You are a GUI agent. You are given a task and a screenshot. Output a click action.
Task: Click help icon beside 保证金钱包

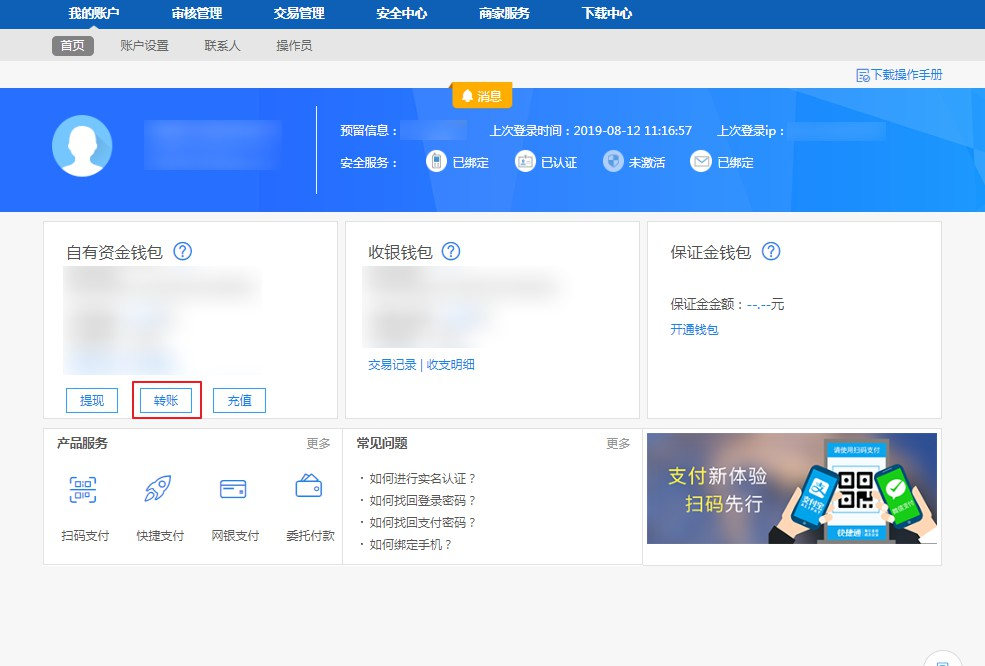pos(770,252)
